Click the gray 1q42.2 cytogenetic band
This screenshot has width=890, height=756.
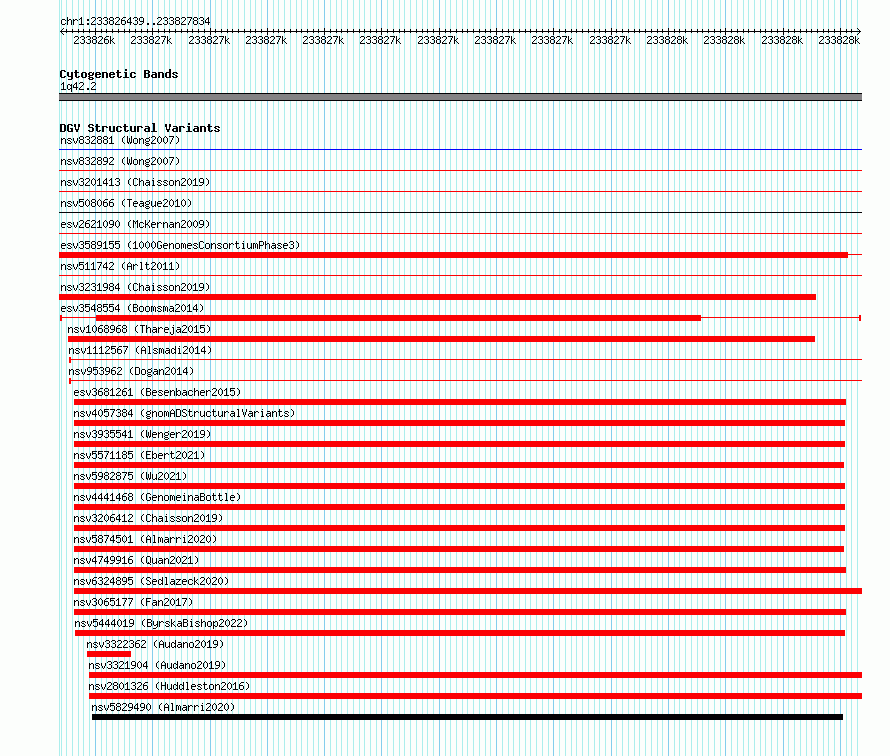(460, 97)
